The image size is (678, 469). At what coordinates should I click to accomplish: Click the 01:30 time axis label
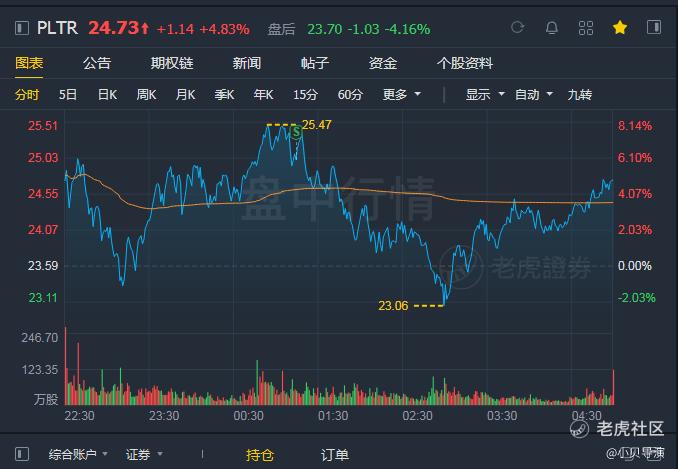coord(333,416)
